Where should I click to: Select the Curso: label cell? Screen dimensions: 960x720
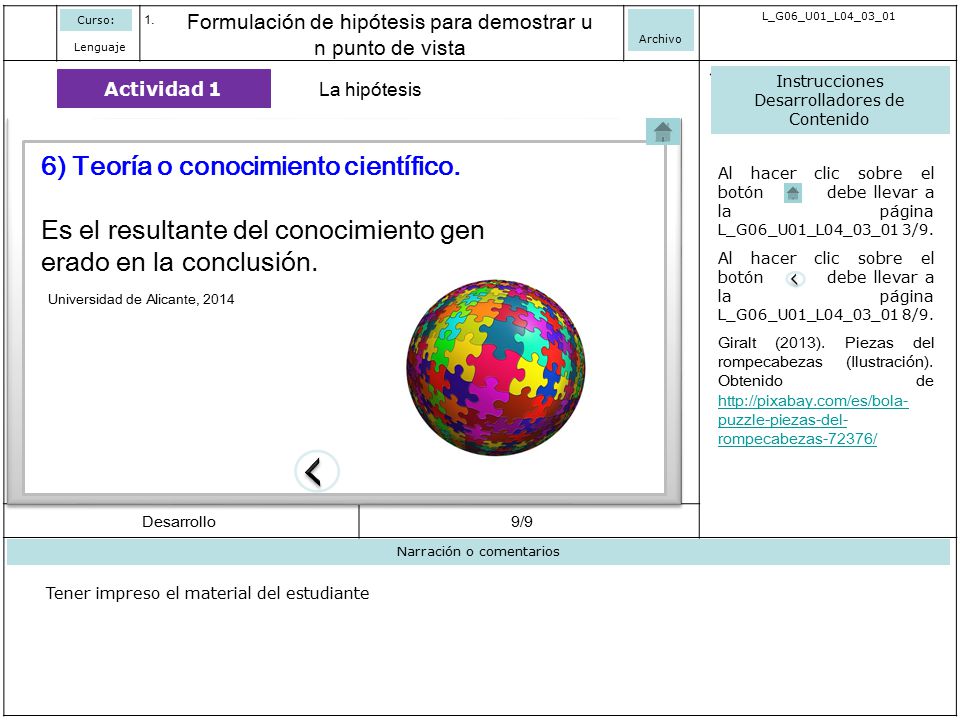(96, 20)
